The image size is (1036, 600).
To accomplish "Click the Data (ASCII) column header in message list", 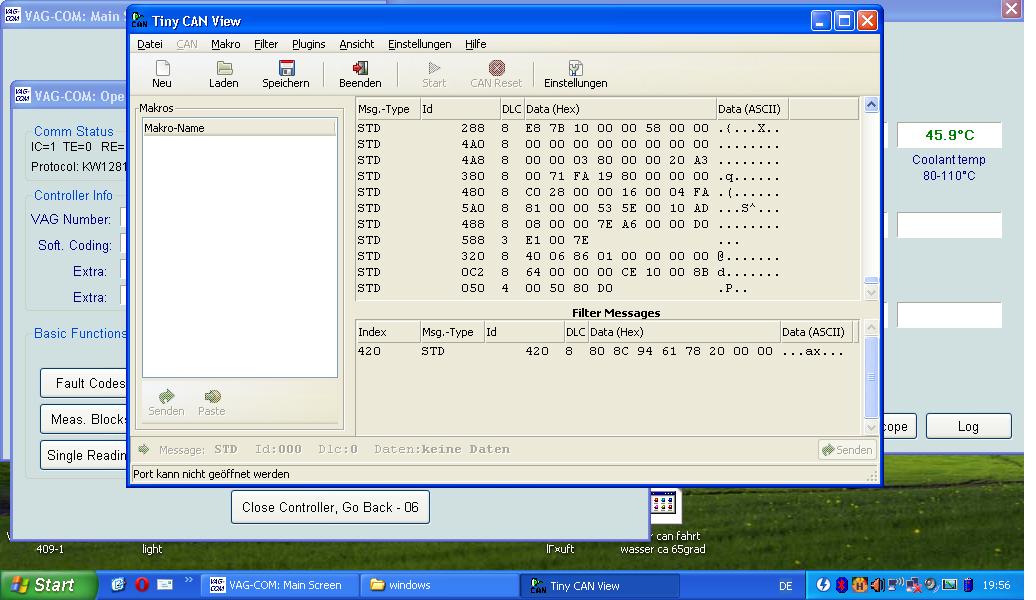I will (x=752, y=109).
